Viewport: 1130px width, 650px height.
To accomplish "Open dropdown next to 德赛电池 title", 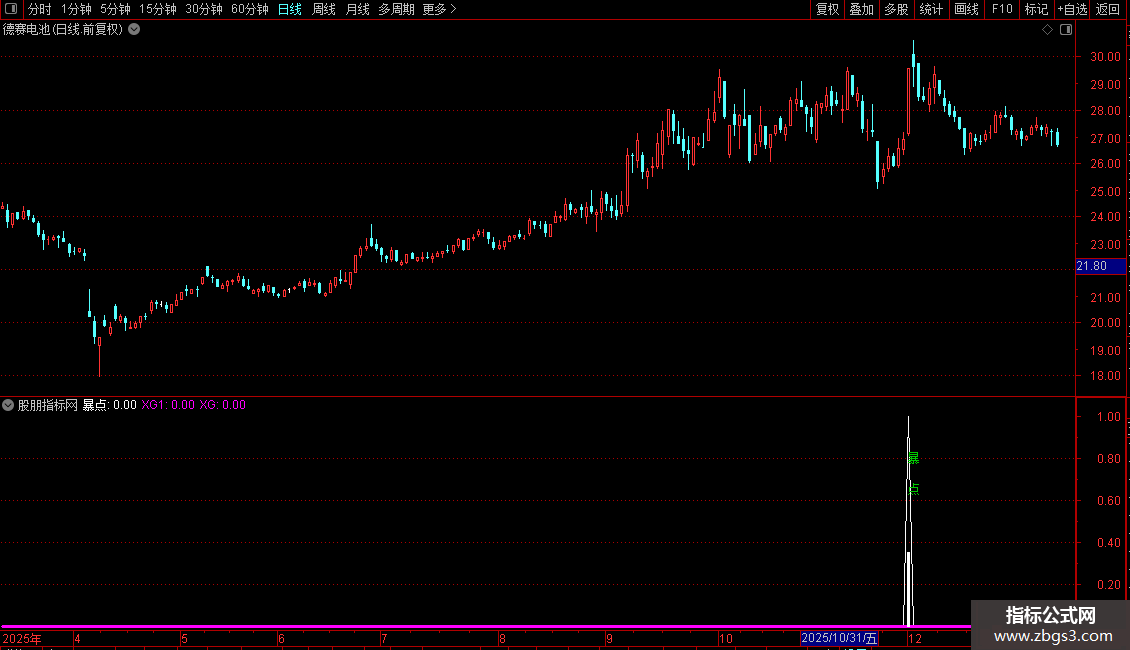I will point(134,30).
